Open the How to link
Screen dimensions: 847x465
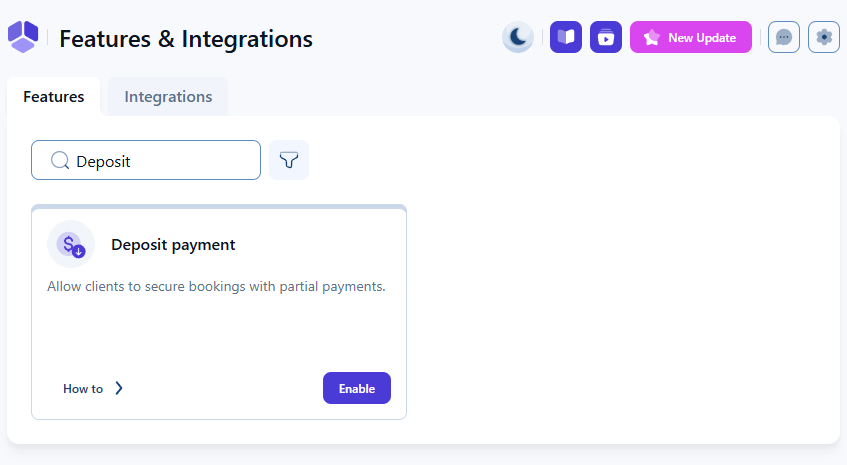tap(83, 389)
